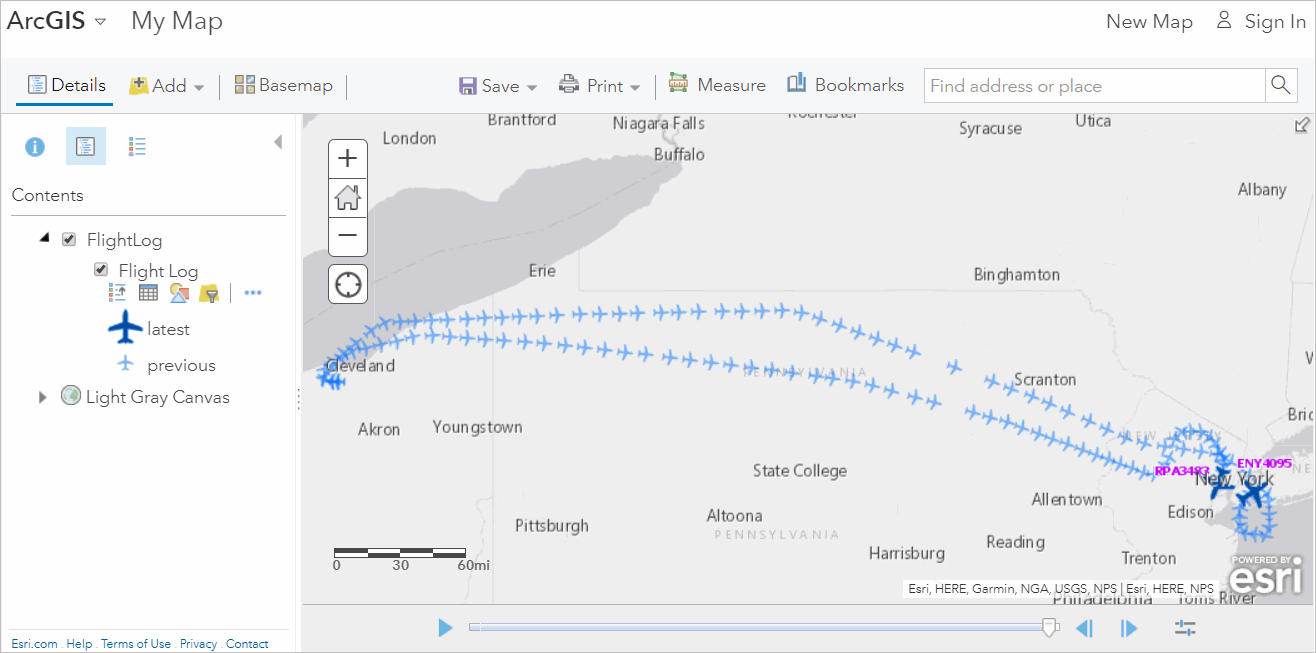
Task: Collapse the side panel arrow
Action: (278, 143)
